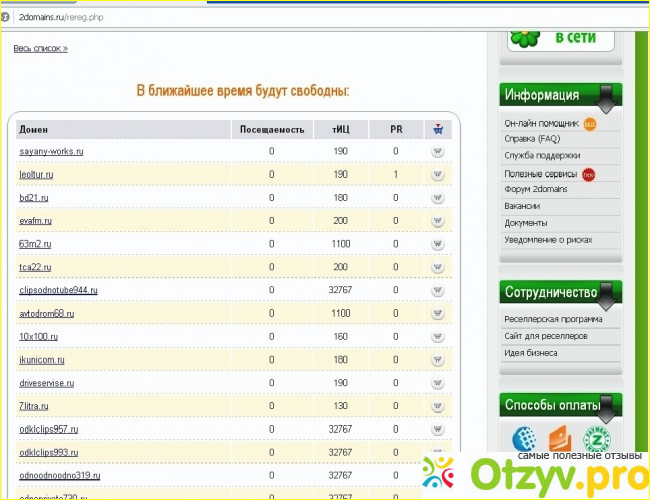Add 10x100.ru to cart using its cart icon
The image size is (650, 500).
pos(437,337)
